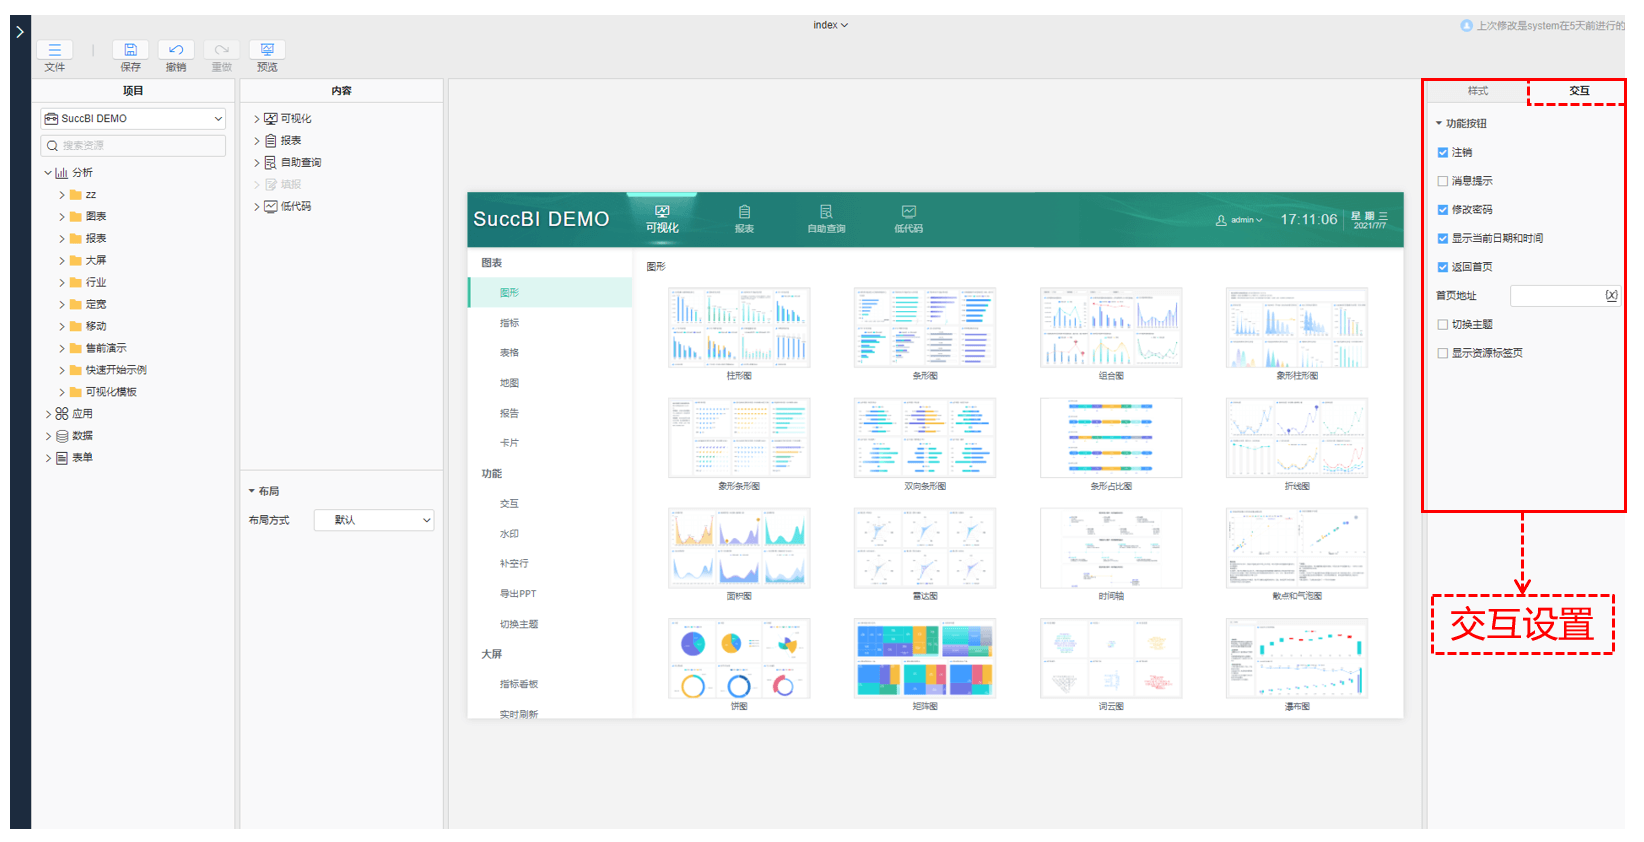Expand the 大屏 folder in tree
Screen dimensions: 1644x842
62,261
